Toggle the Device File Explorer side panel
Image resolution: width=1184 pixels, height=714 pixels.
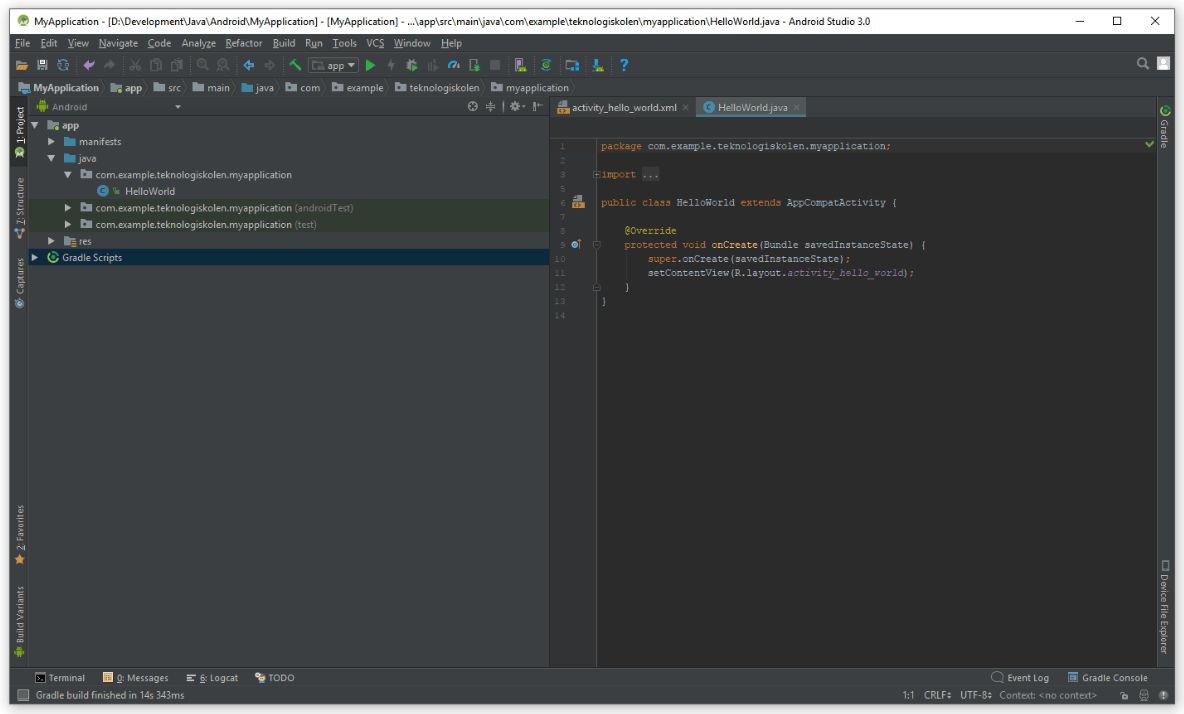point(1165,607)
